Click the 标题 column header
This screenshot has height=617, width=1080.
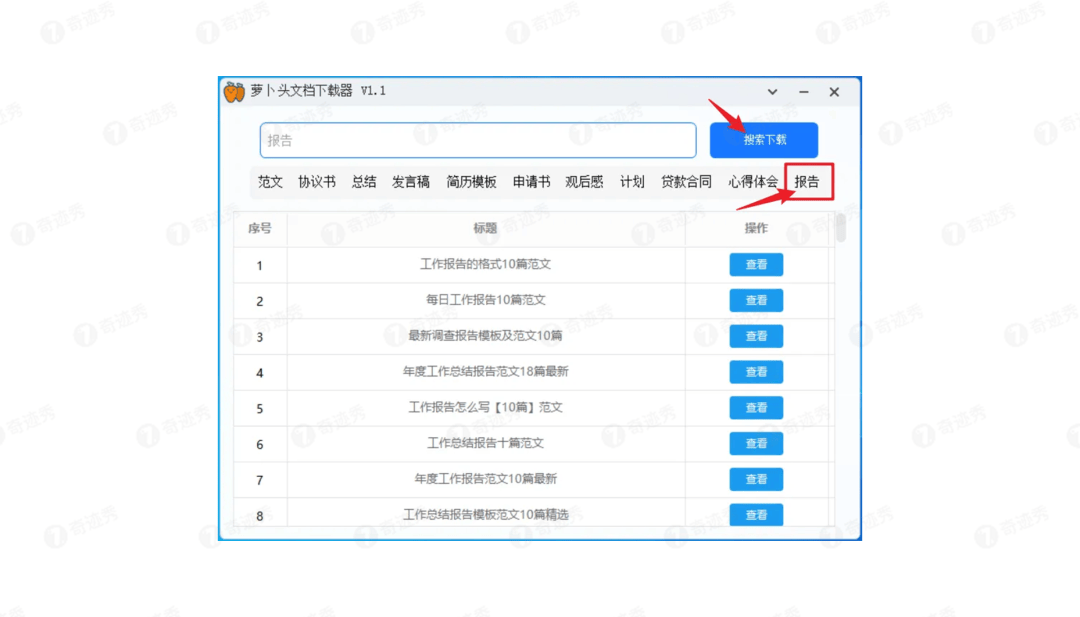pyautogui.click(x=485, y=229)
